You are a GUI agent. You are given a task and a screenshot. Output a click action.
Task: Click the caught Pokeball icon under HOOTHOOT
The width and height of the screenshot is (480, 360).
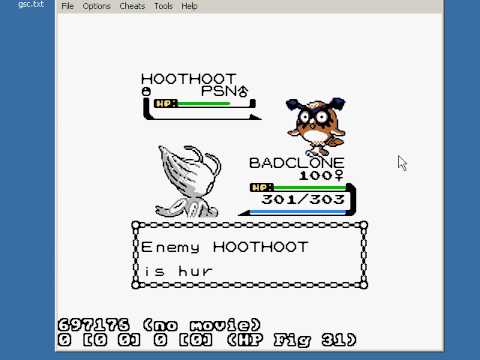(146, 91)
